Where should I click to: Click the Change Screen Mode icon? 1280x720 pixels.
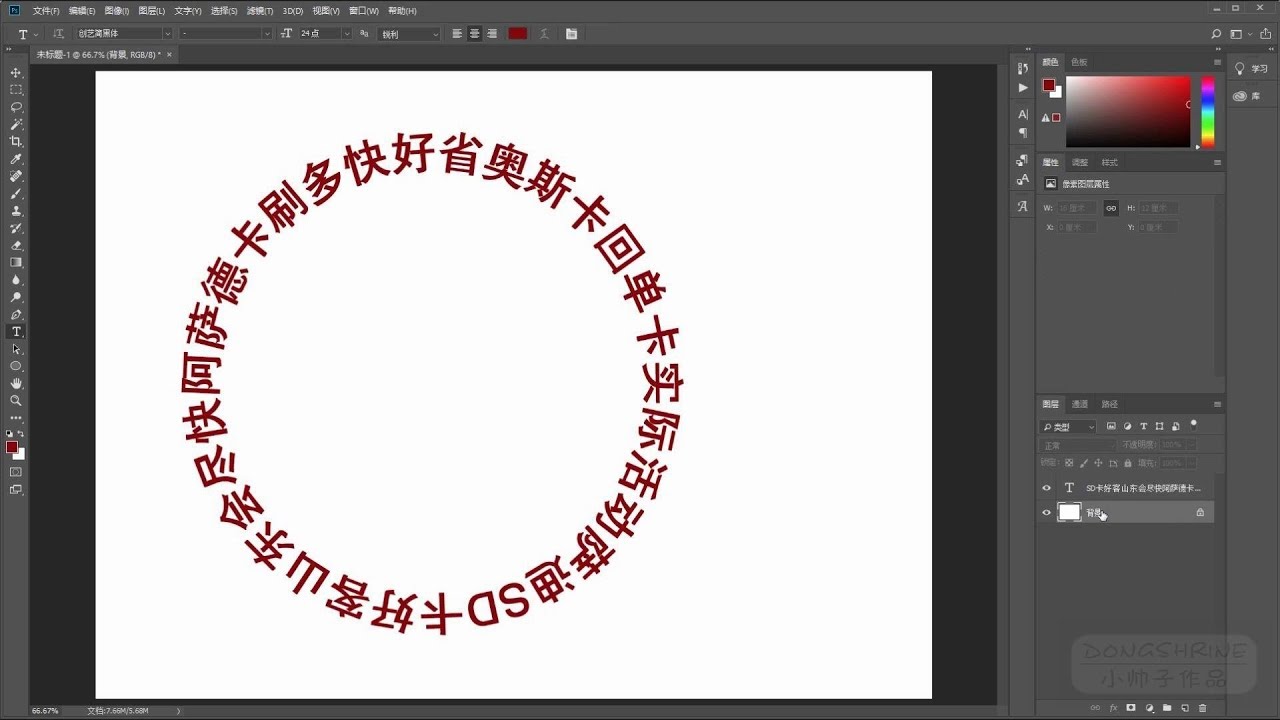pyautogui.click(x=16, y=489)
